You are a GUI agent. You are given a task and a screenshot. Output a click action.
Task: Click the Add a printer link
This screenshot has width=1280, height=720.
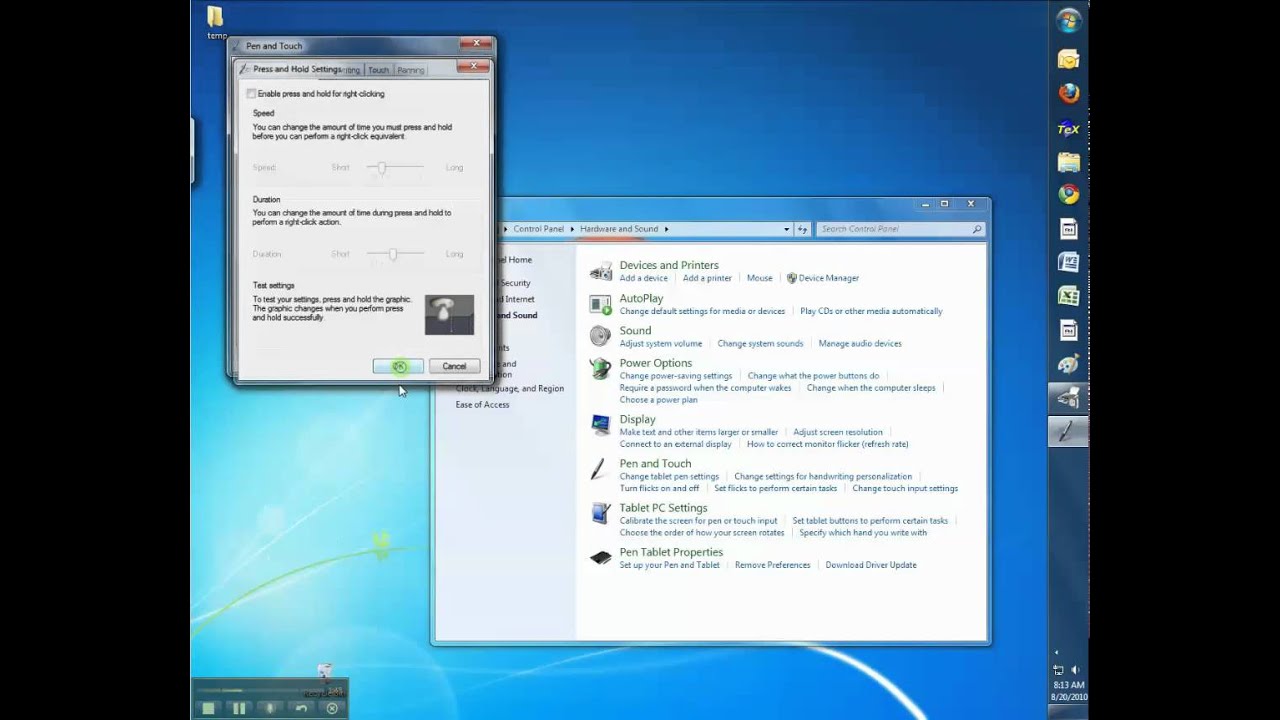coord(707,278)
